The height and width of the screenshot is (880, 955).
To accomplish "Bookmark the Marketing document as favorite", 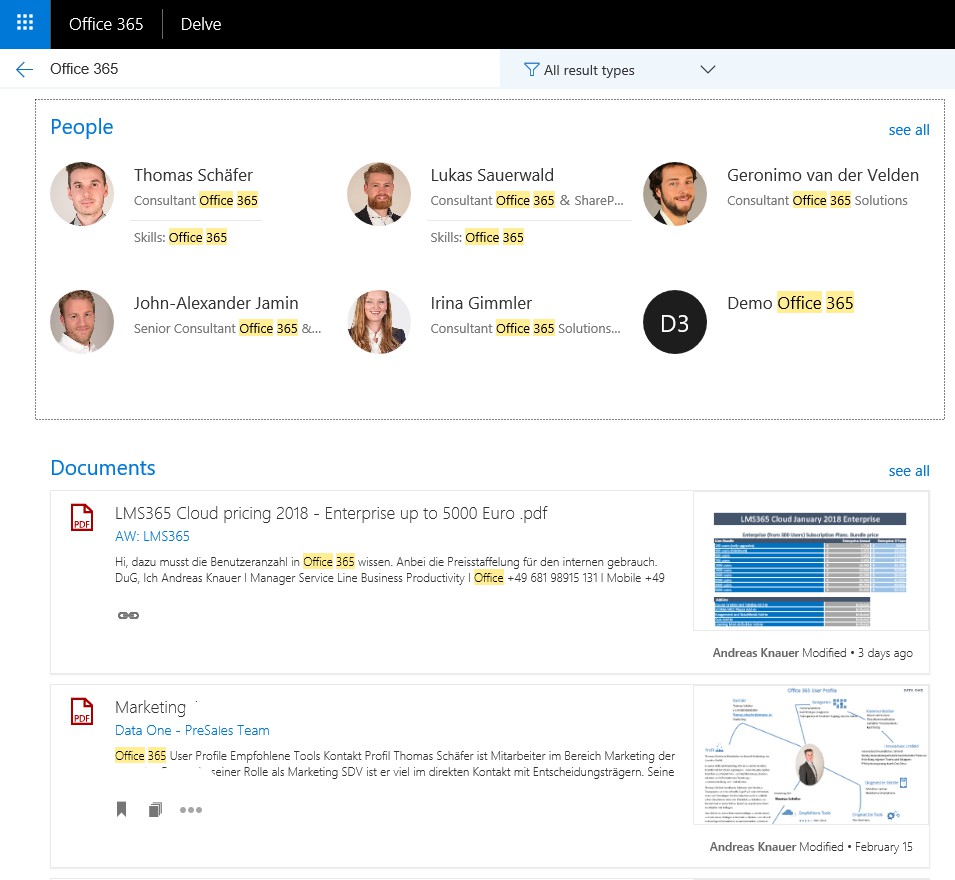I will point(122,810).
